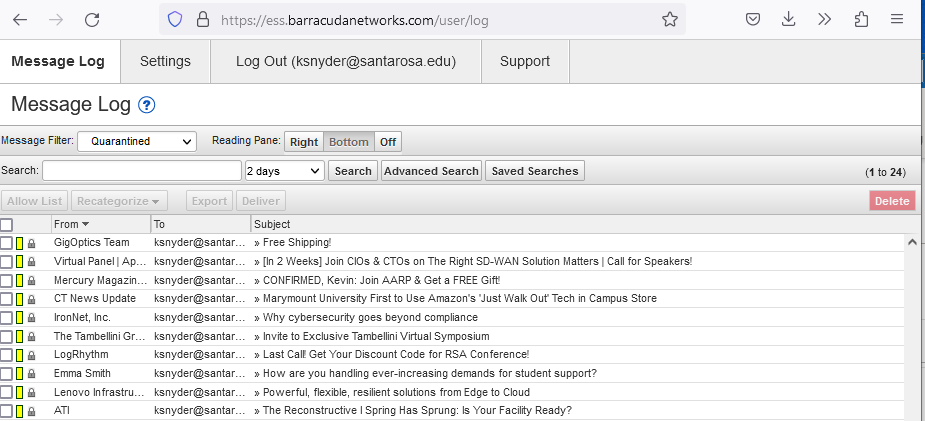Check the LogRhythm message box
925x421 pixels.
[x=6, y=355]
